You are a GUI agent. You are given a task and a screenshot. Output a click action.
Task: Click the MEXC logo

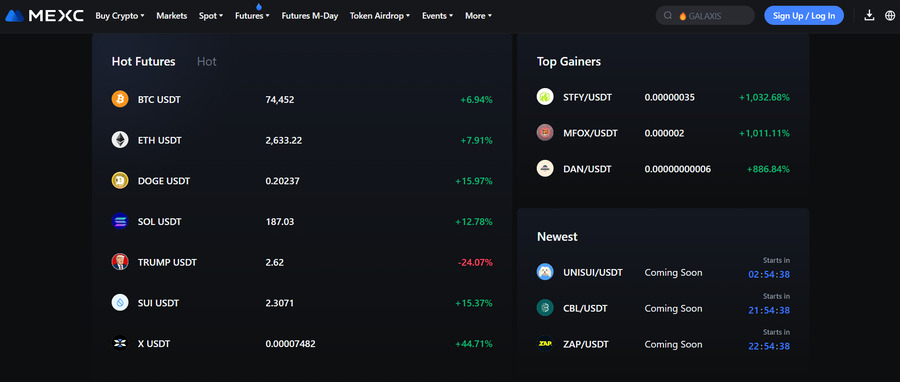point(44,15)
